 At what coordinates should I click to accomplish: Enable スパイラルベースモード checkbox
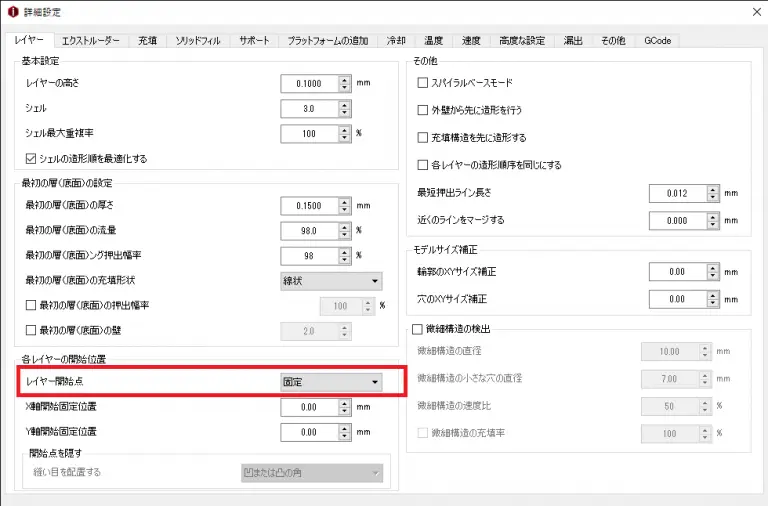pos(423,81)
